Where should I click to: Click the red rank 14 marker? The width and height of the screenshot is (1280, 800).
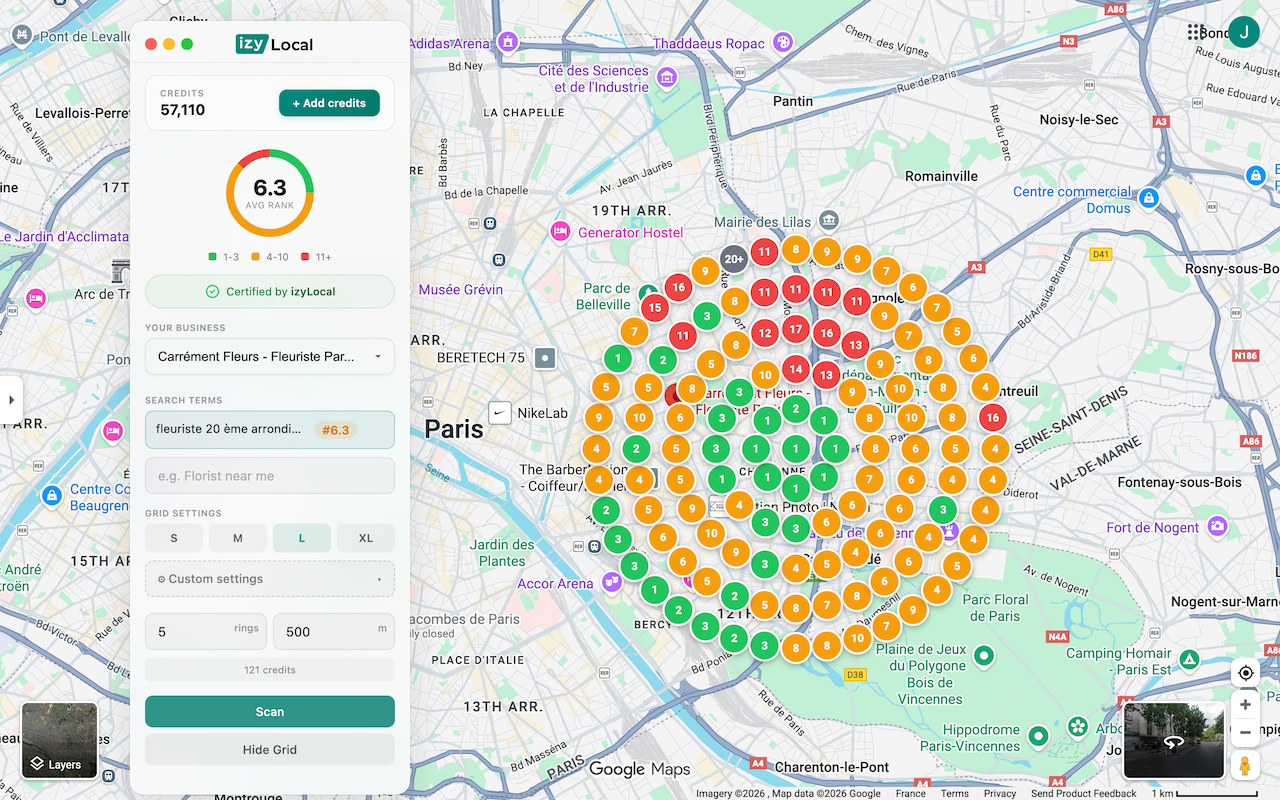[796, 369]
